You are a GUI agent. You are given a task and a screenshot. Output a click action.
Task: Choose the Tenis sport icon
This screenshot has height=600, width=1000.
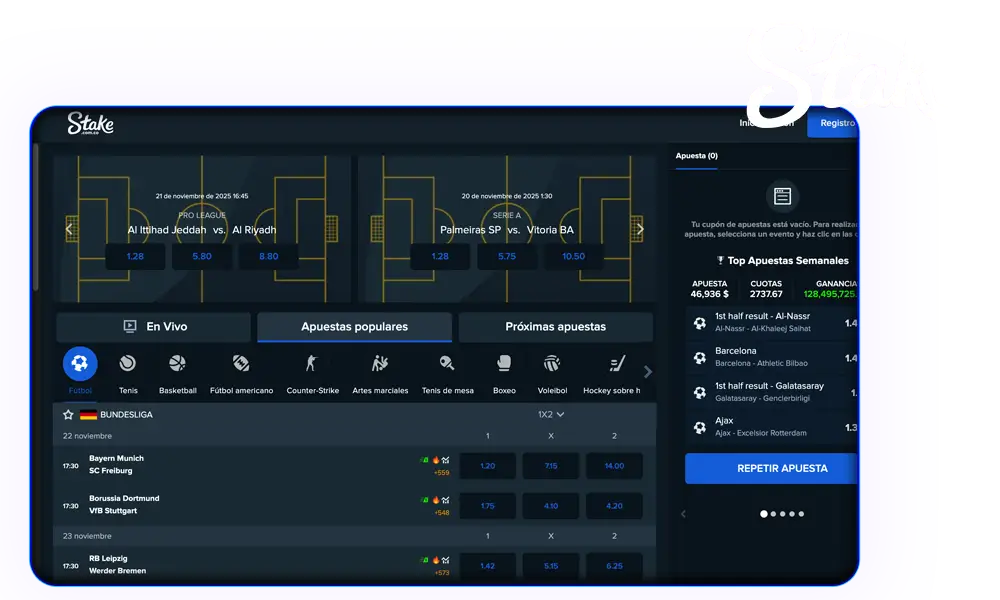tap(128, 364)
